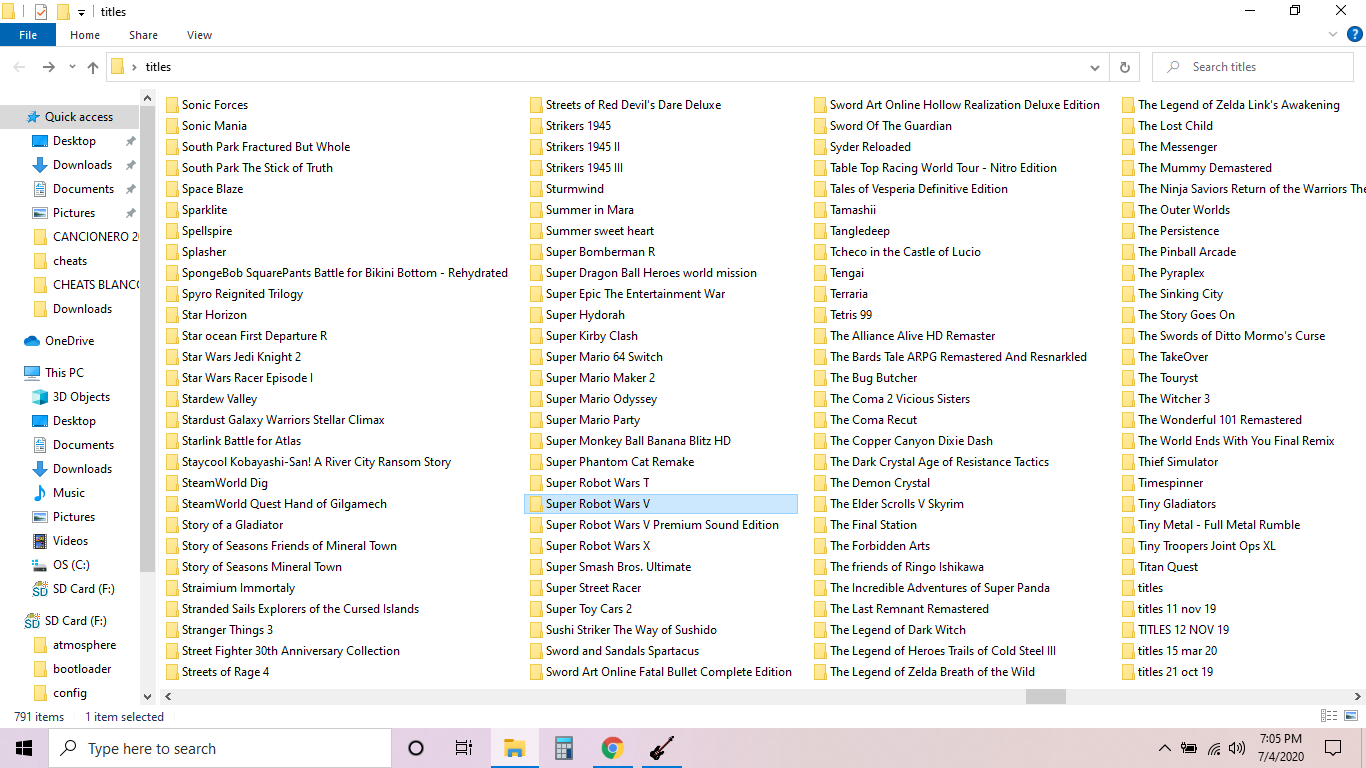Click the horizontal scrollbar thumb in file list
Screen dimensions: 1366x768
[1046, 696]
